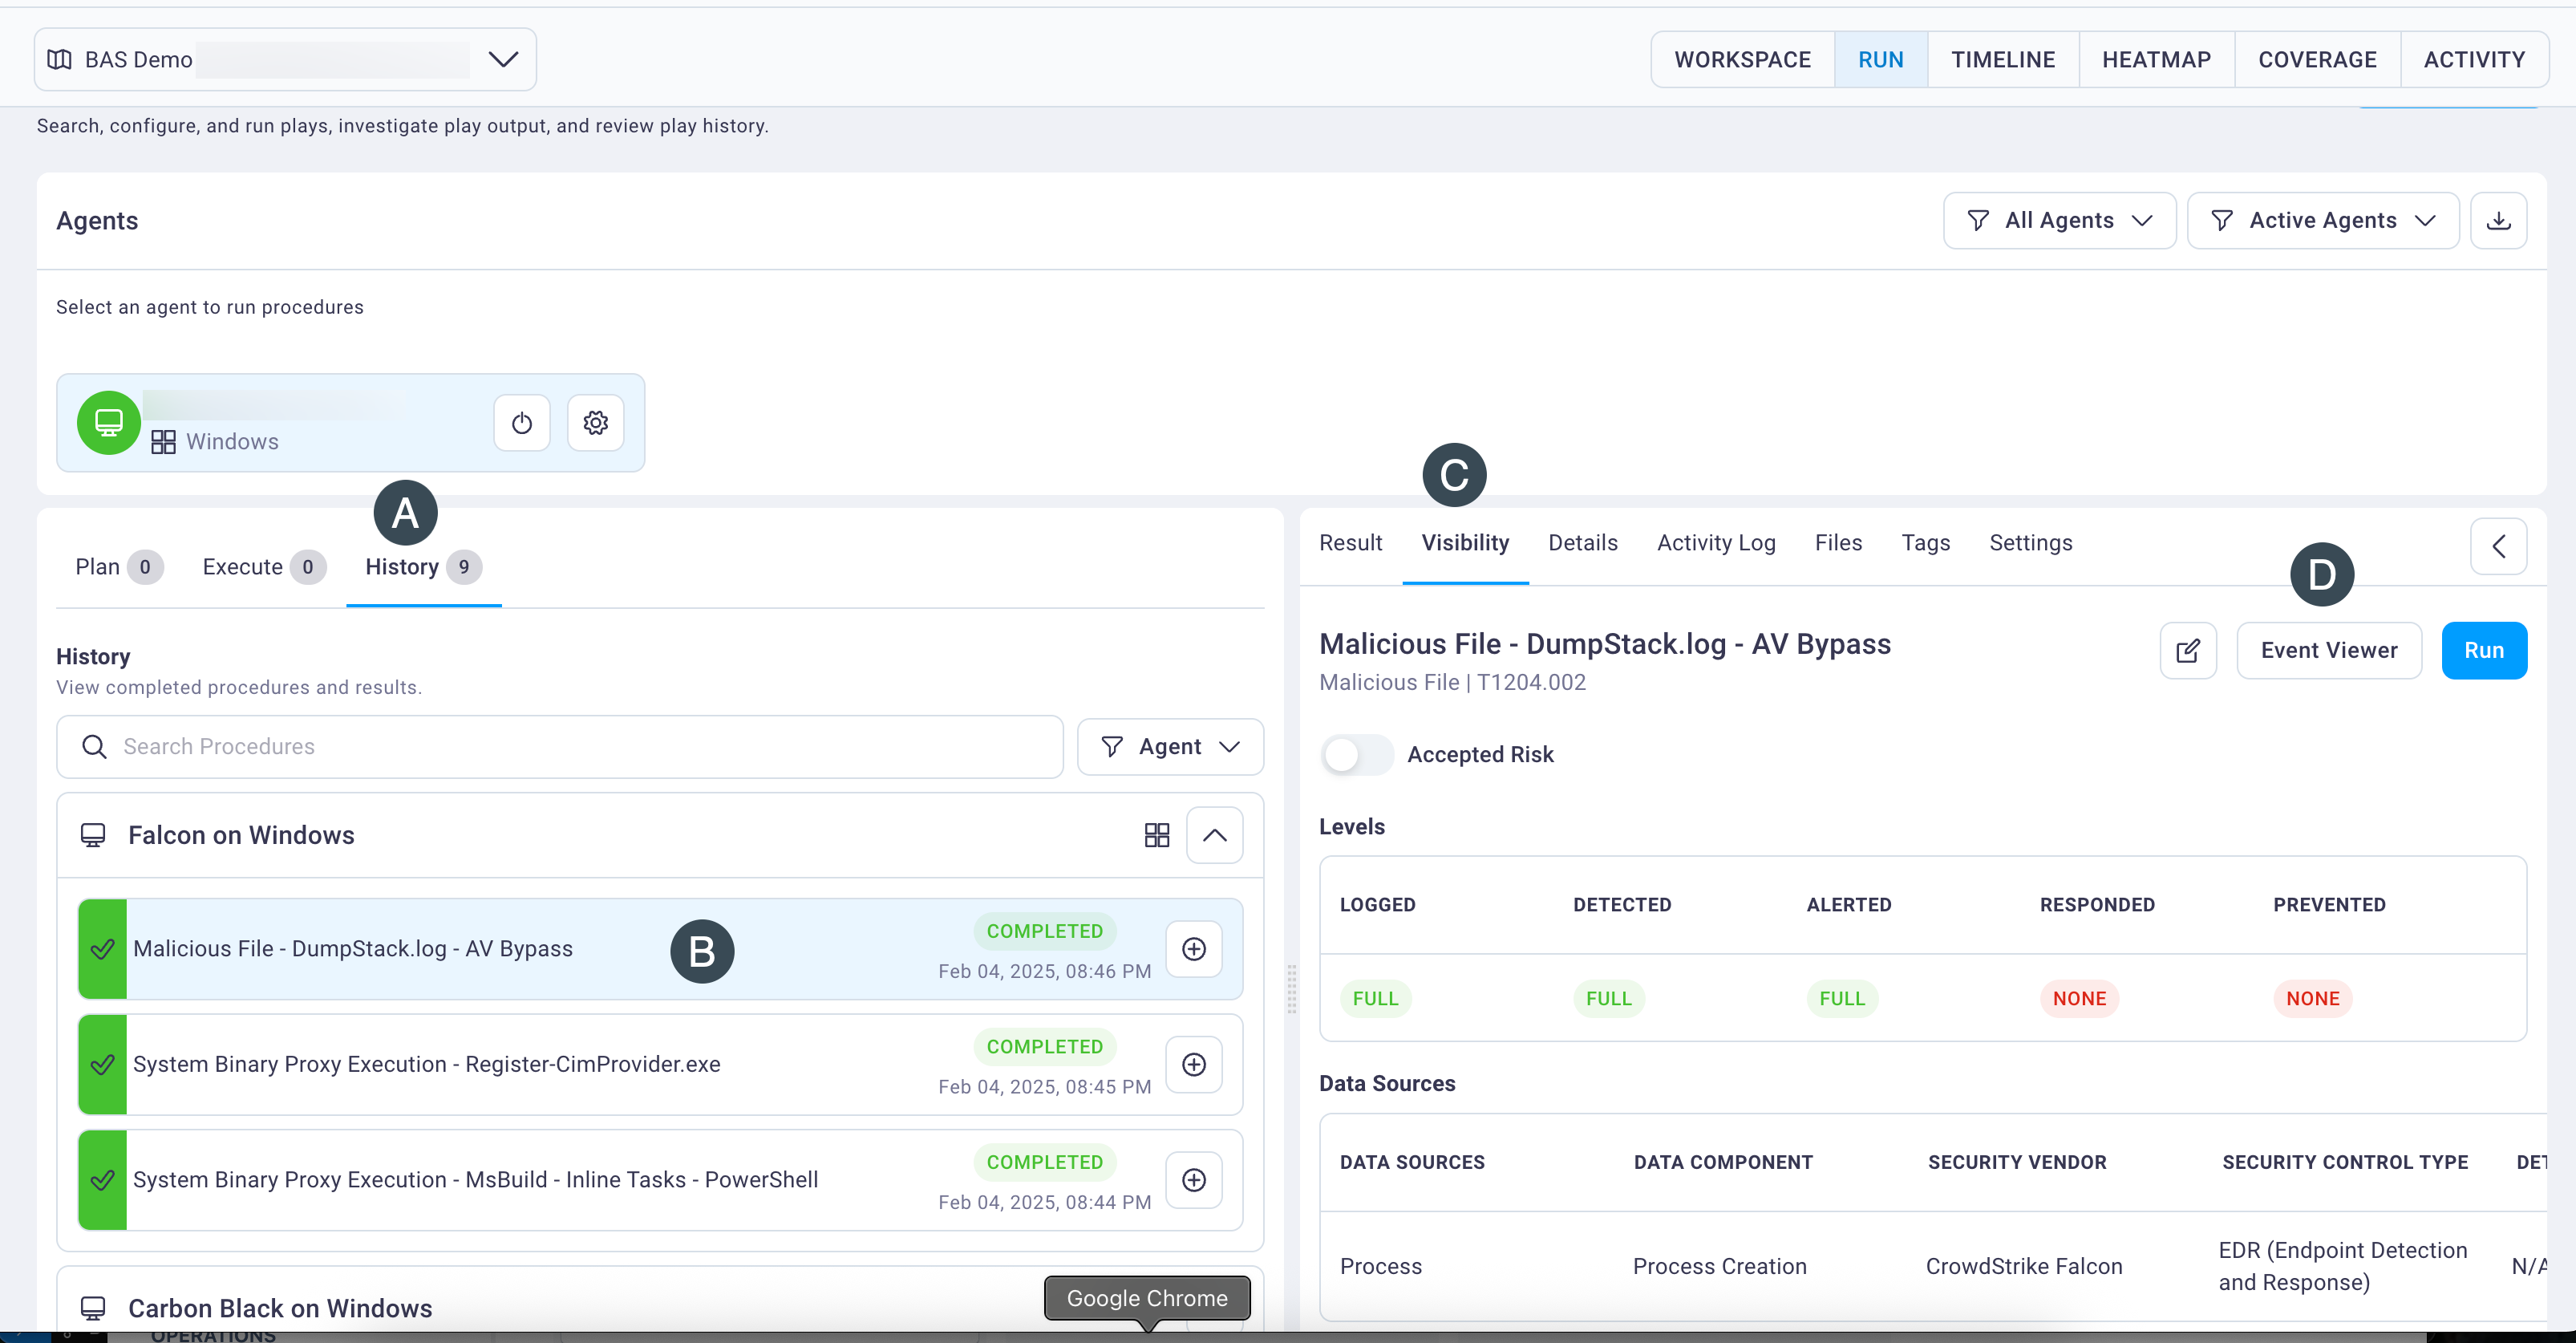2576x1343 pixels.
Task: Click green check status of MsBuild row
Action: coord(102,1180)
